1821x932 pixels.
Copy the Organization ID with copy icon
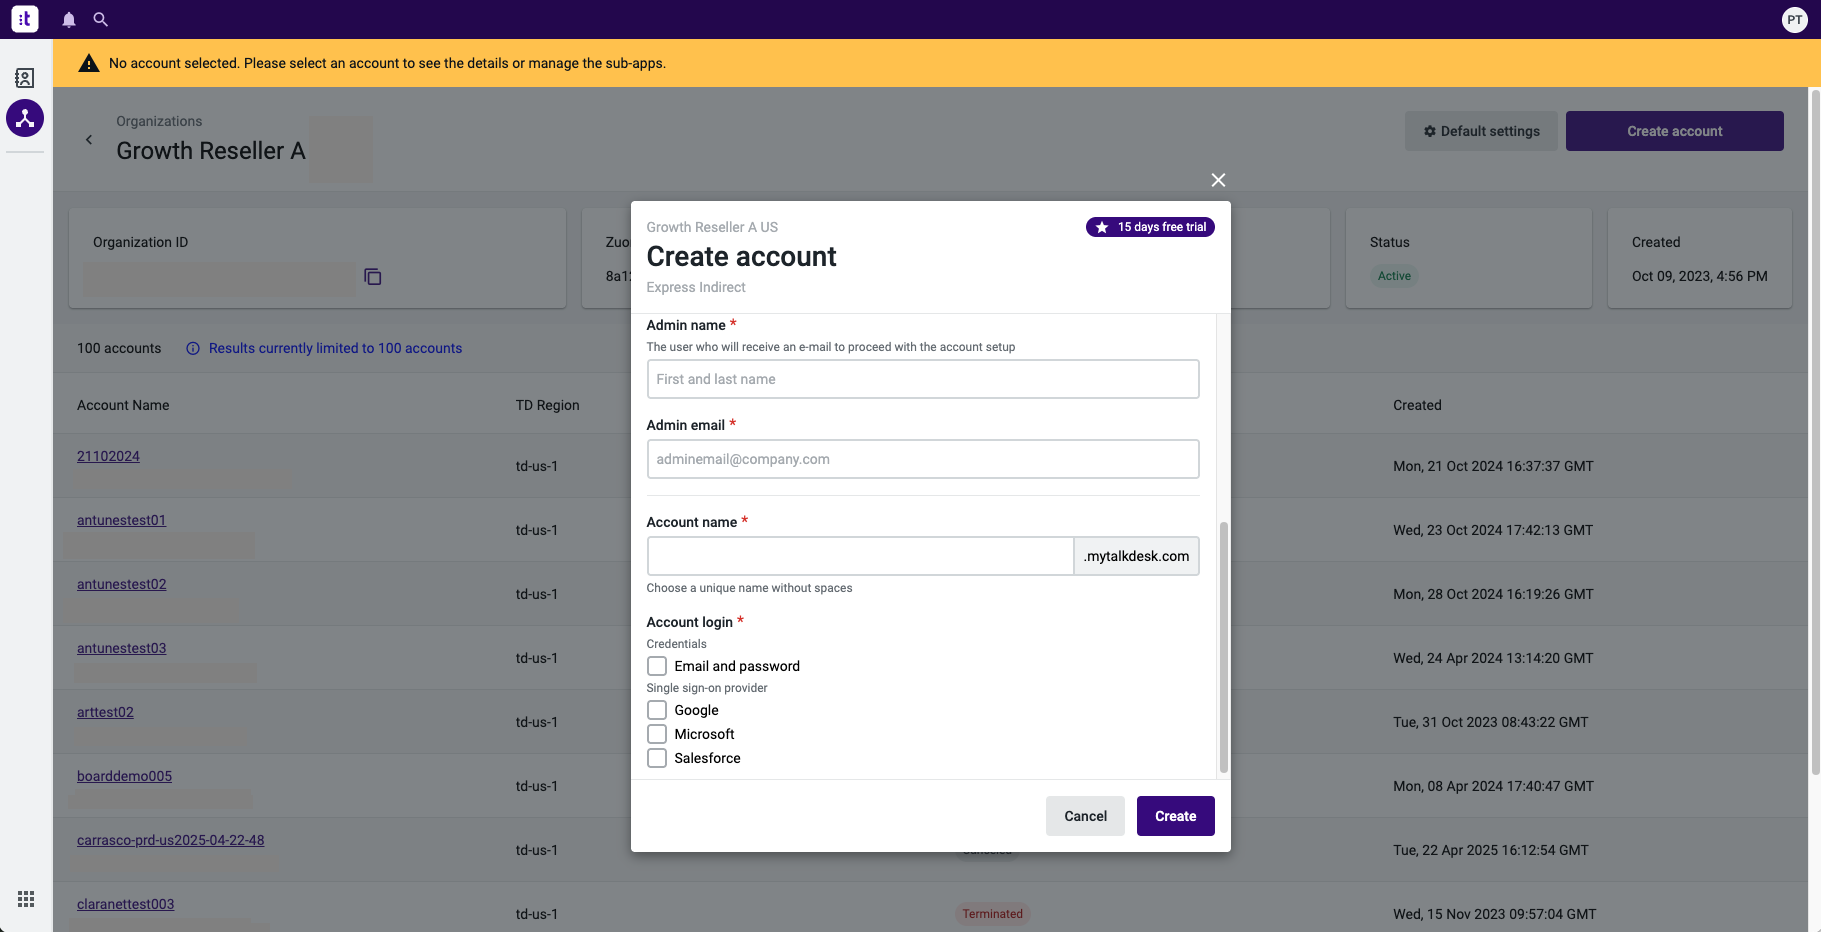click(x=373, y=277)
